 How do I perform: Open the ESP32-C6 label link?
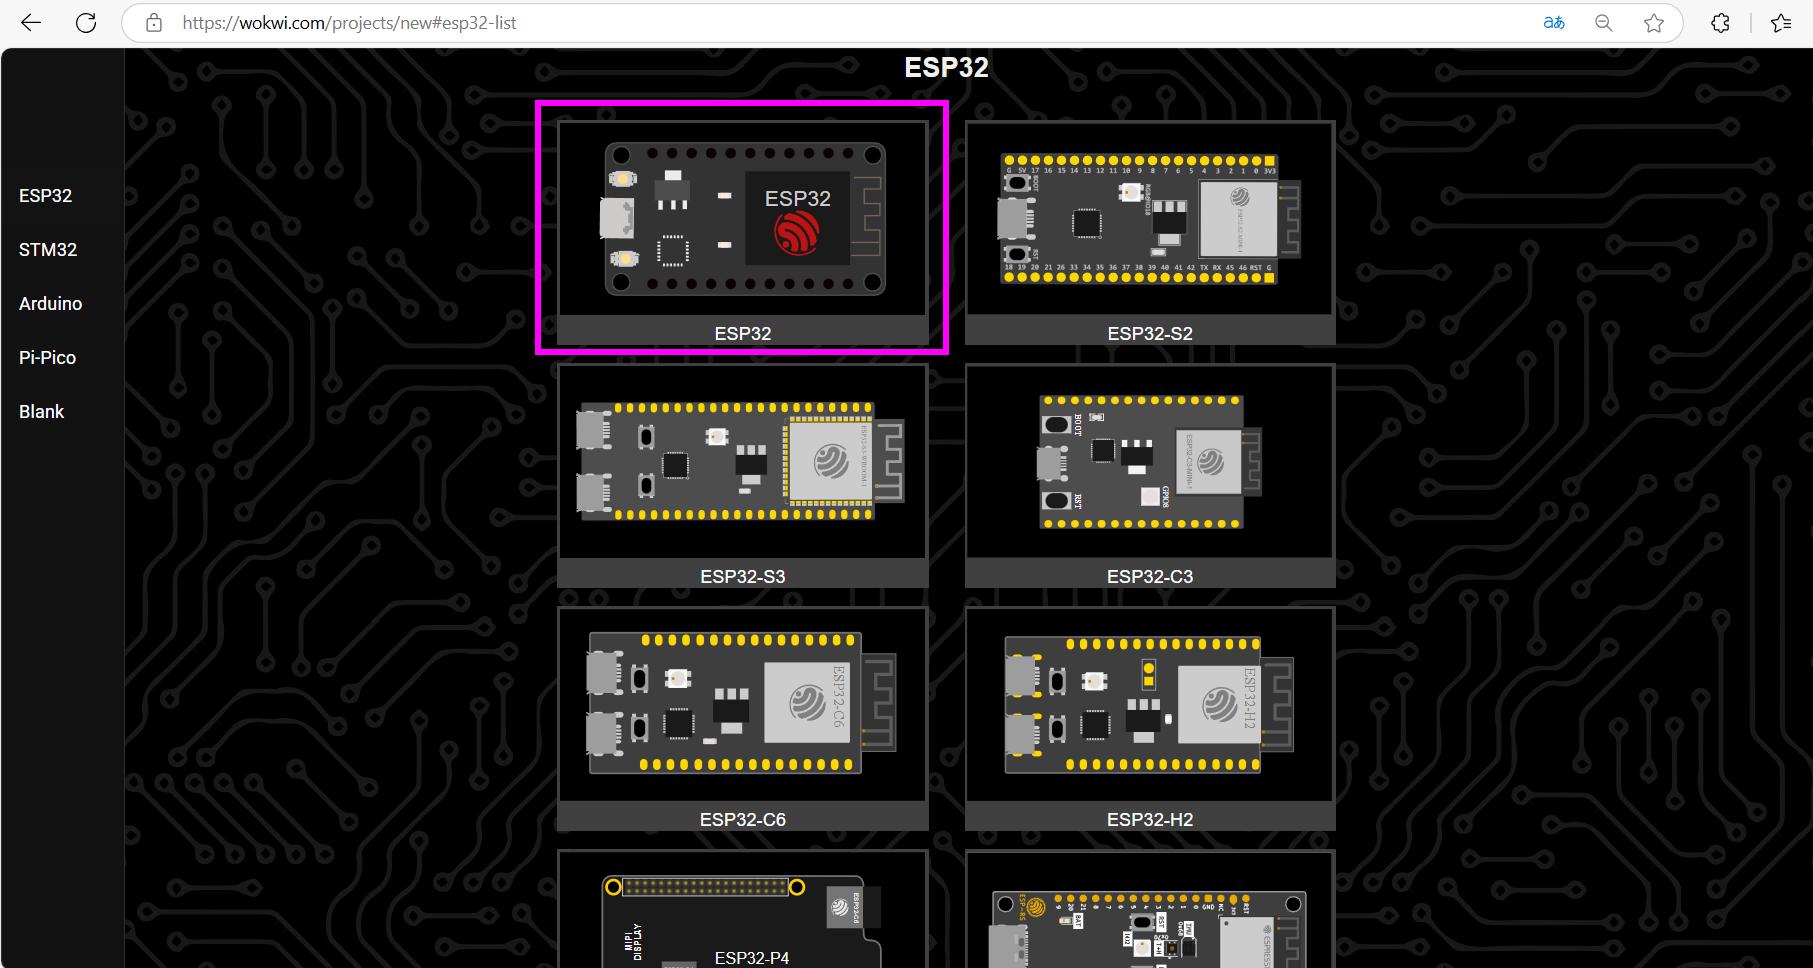pyautogui.click(x=743, y=819)
